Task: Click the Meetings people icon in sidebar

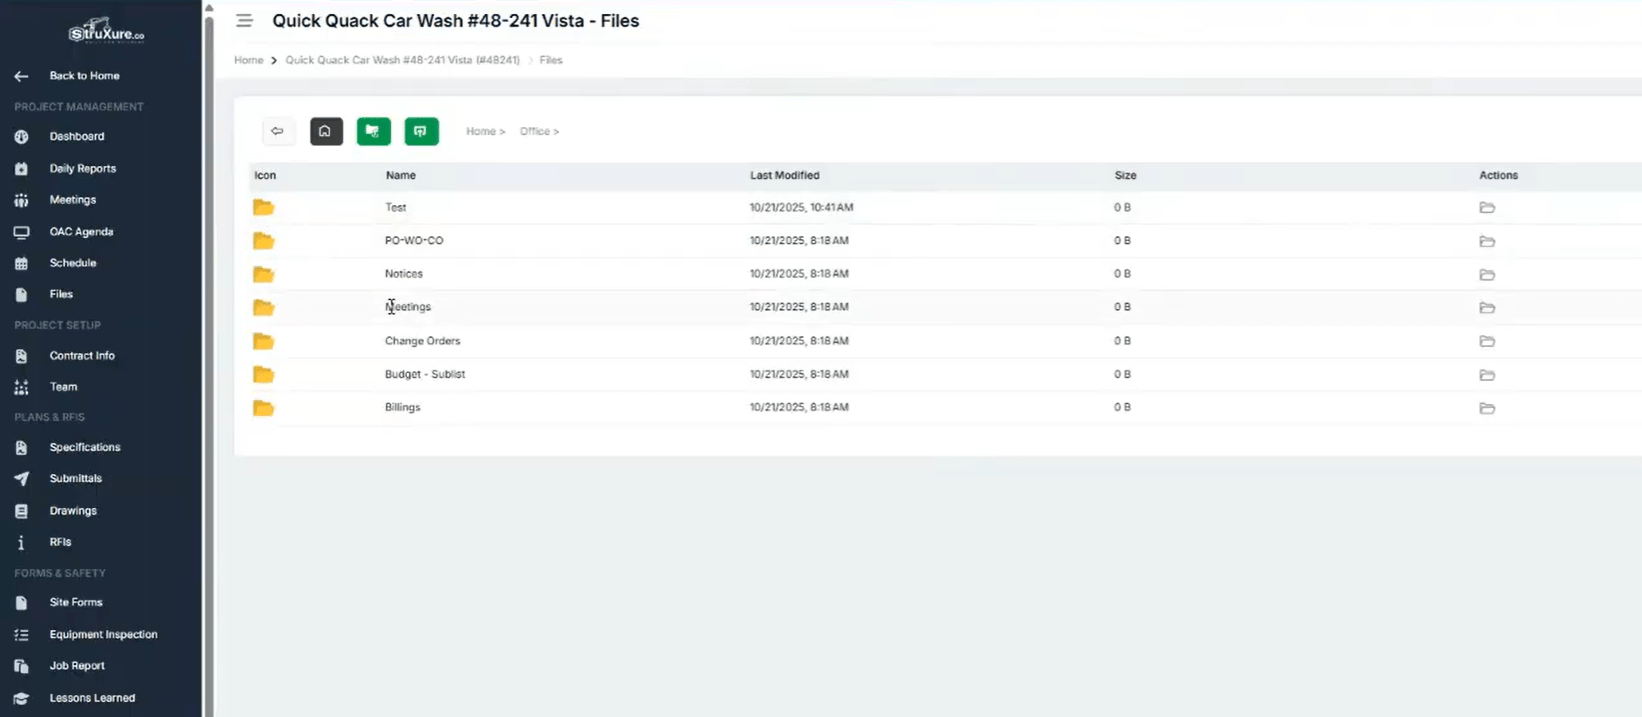Action: (21, 200)
